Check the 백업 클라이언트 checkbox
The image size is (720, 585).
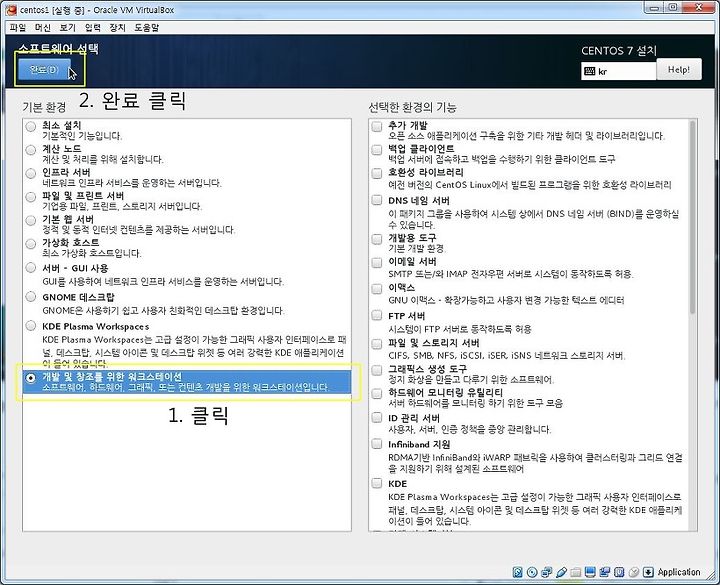[x=377, y=150]
